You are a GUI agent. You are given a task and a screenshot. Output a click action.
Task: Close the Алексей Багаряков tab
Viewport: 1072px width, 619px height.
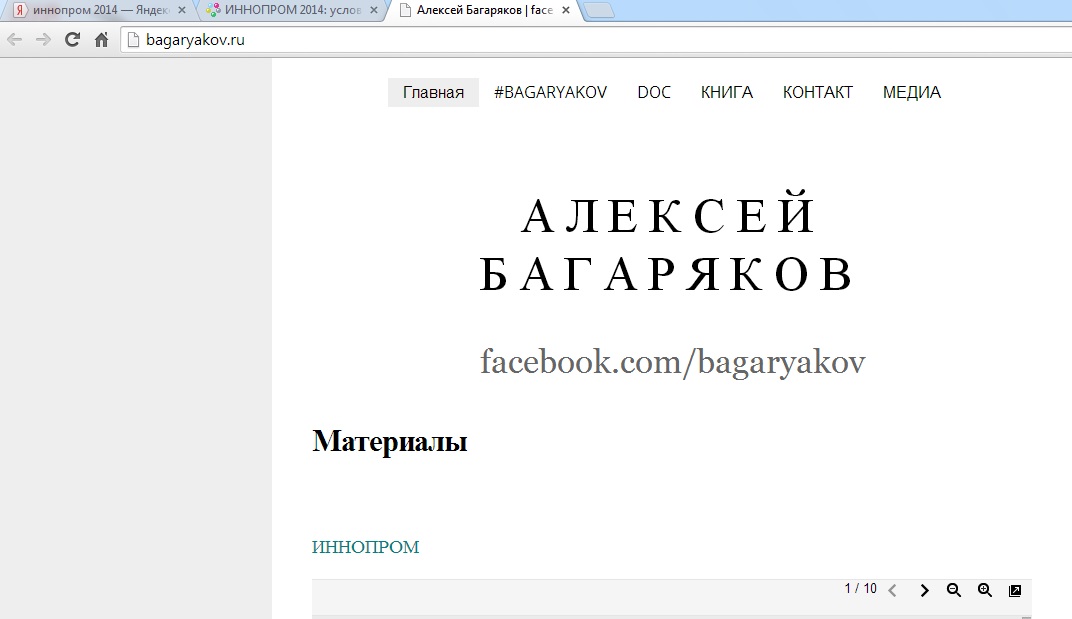566,10
